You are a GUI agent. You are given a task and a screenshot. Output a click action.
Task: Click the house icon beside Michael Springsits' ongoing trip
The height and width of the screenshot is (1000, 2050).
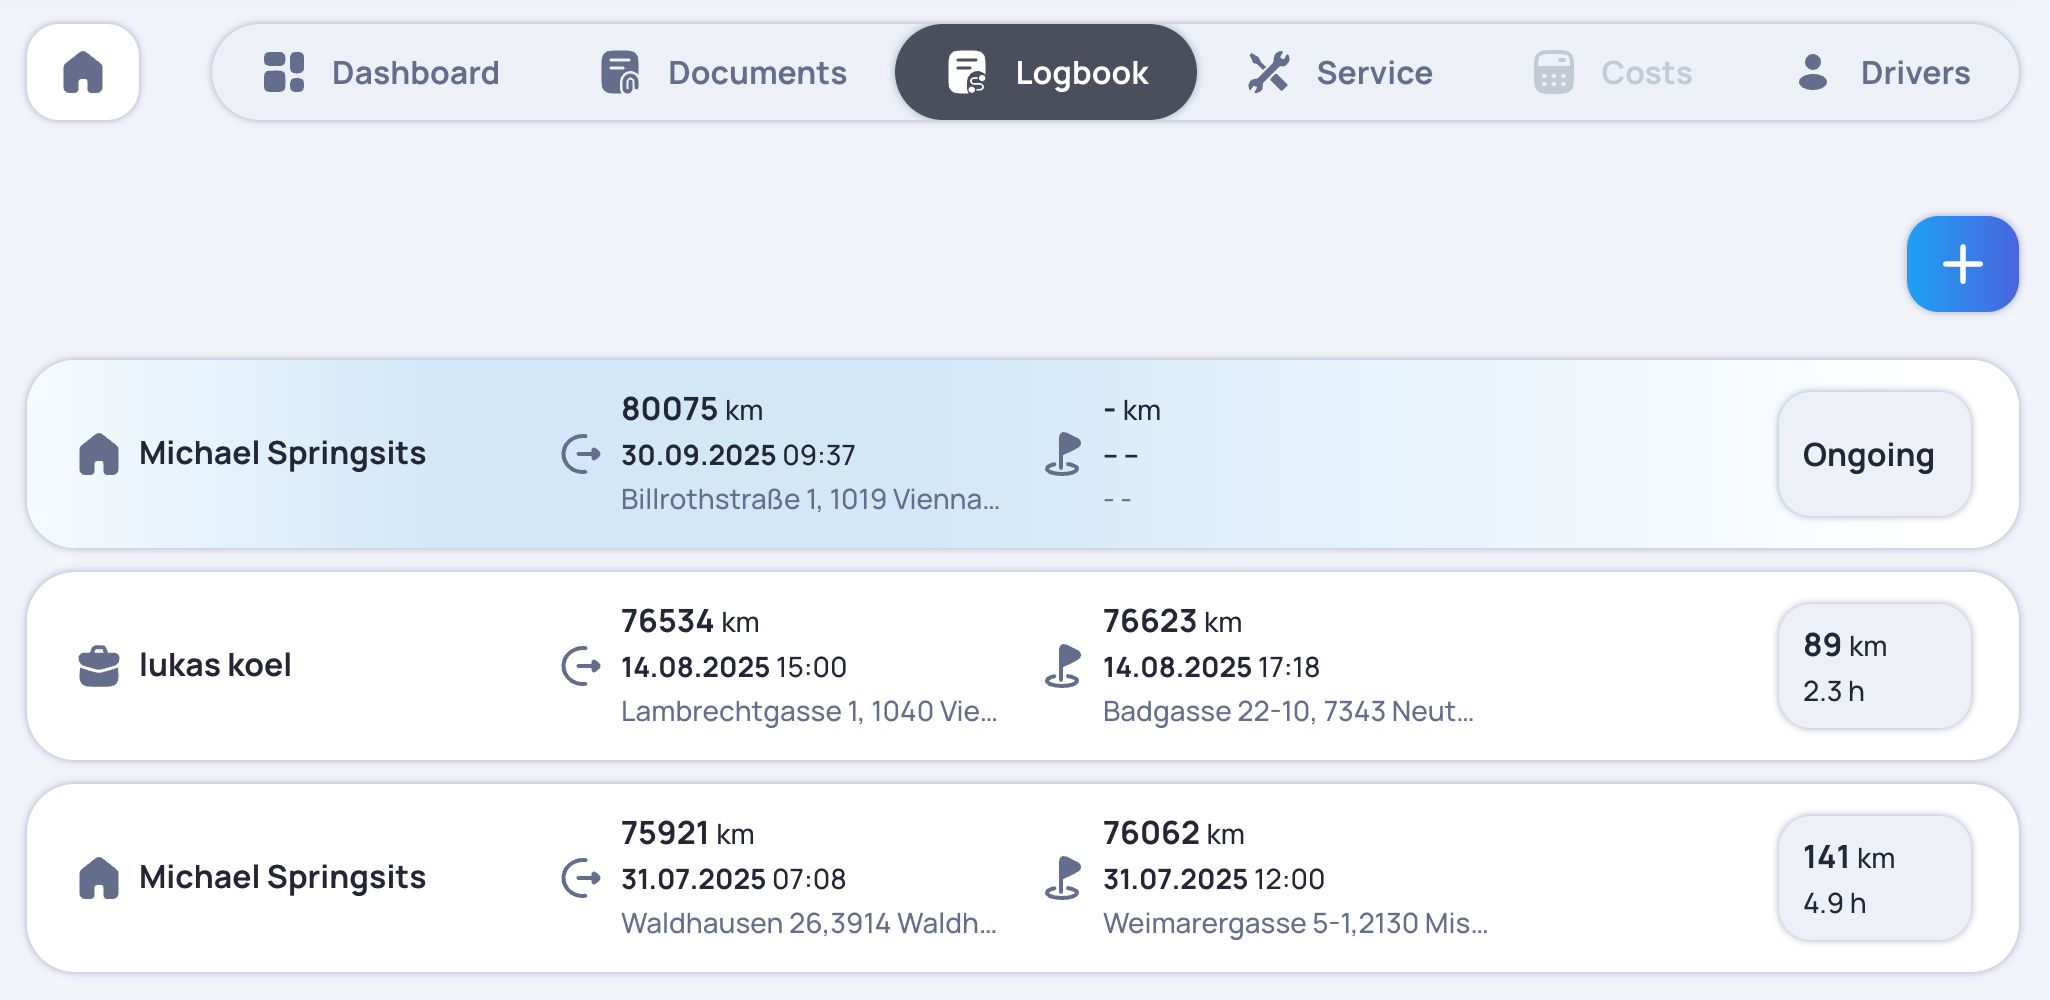point(99,453)
